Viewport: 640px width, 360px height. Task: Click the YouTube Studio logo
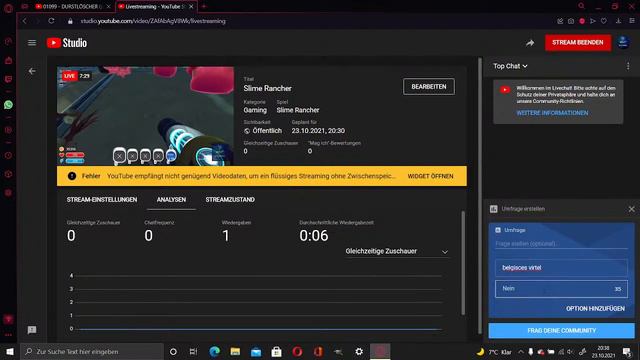pyautogui.click(x=67, y=43)
